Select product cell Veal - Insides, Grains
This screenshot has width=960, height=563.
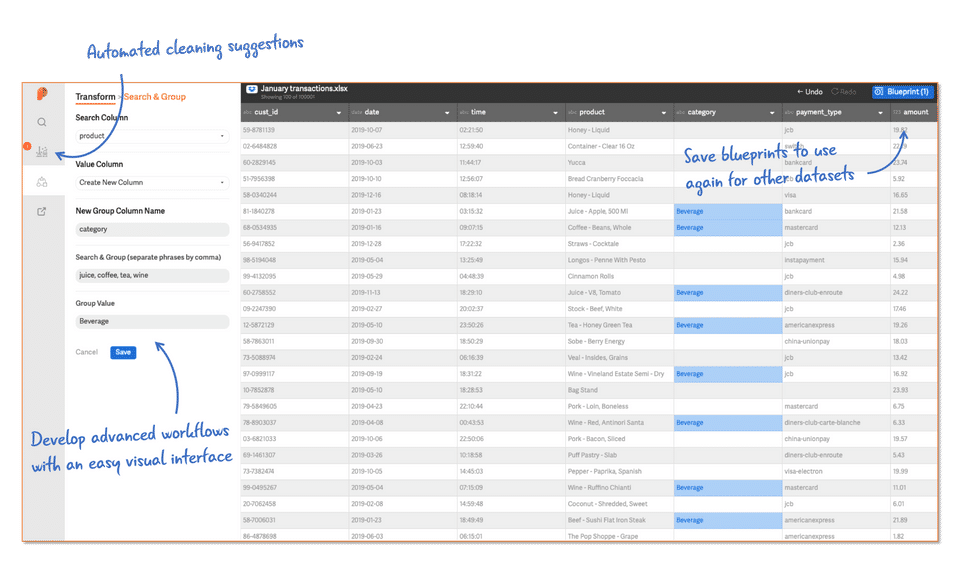[x=620, y=357]
